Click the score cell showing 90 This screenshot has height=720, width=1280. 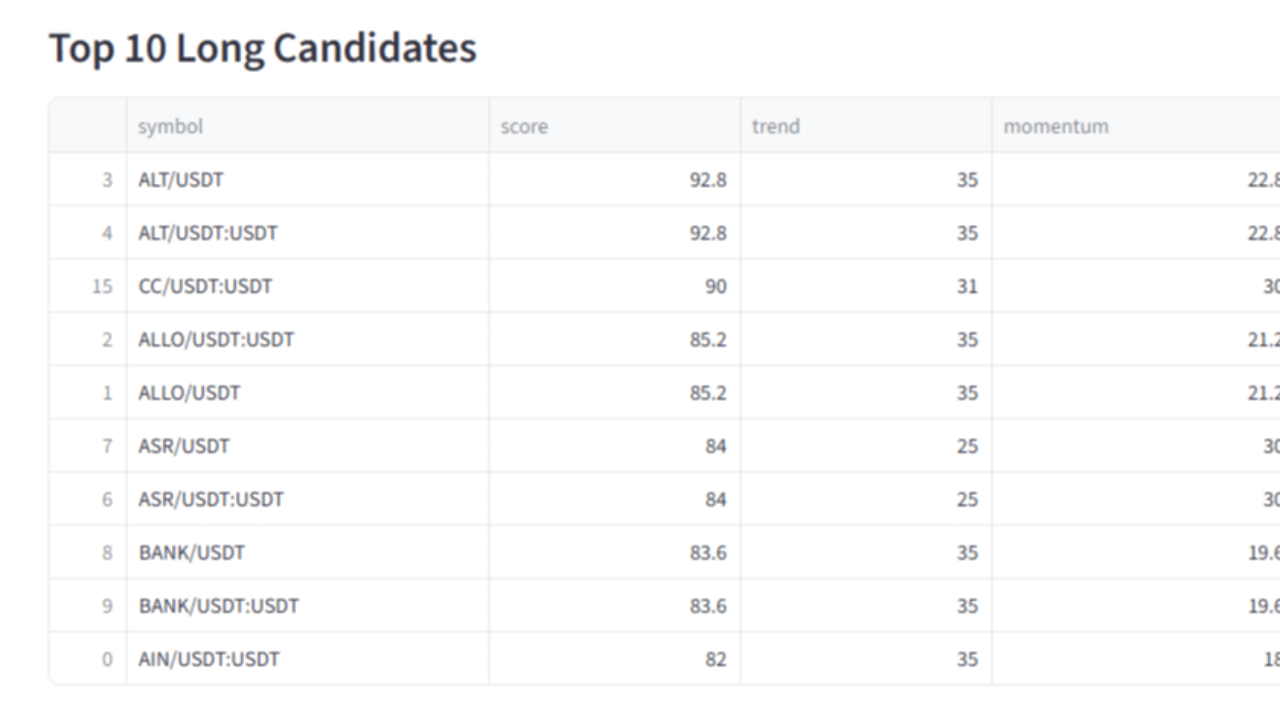coord(614,286)
